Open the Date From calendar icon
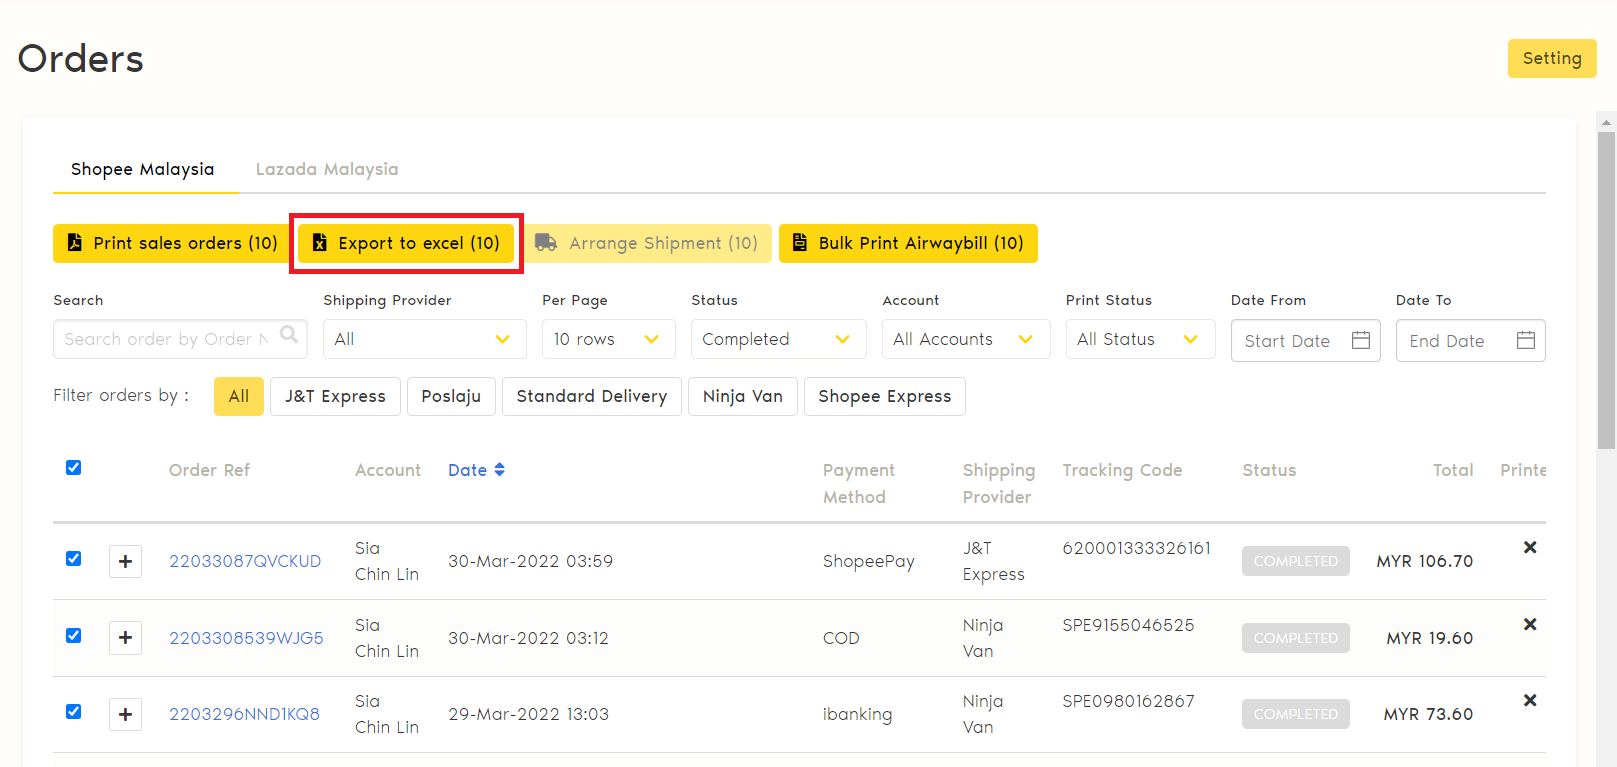Screen dimensions: 1617x767 (x=1360, y=340)
